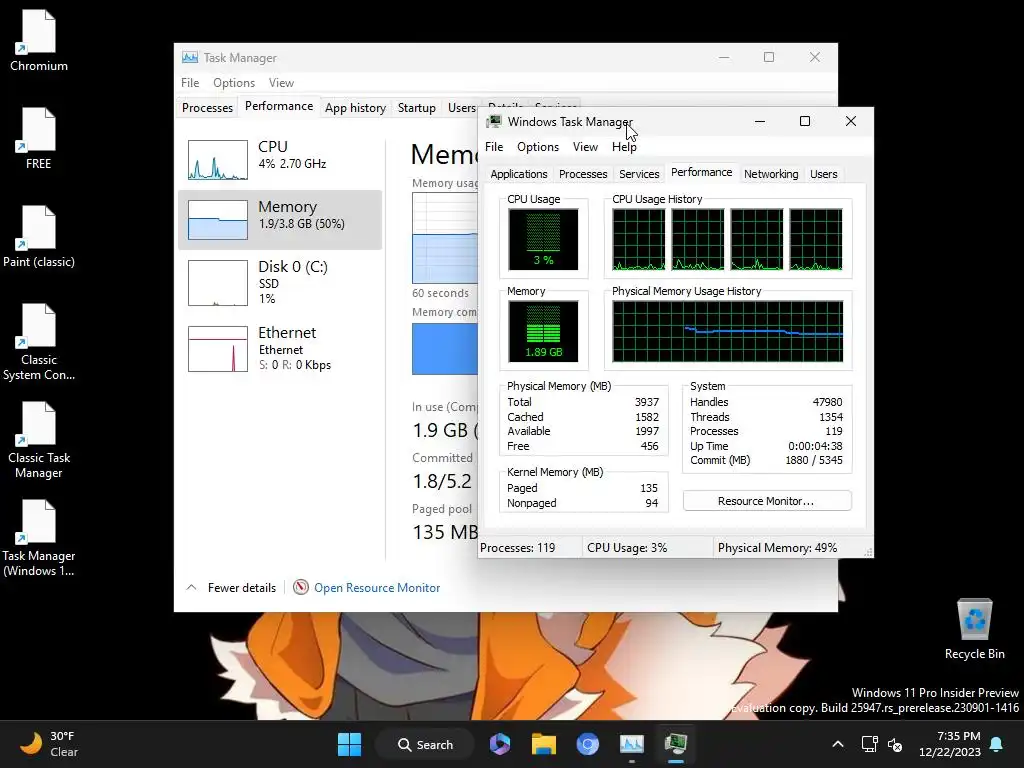Click the Windows Task Manager title icon
Image resolution: width=1024 pixels, height=768 pixels.
(494, 121)
